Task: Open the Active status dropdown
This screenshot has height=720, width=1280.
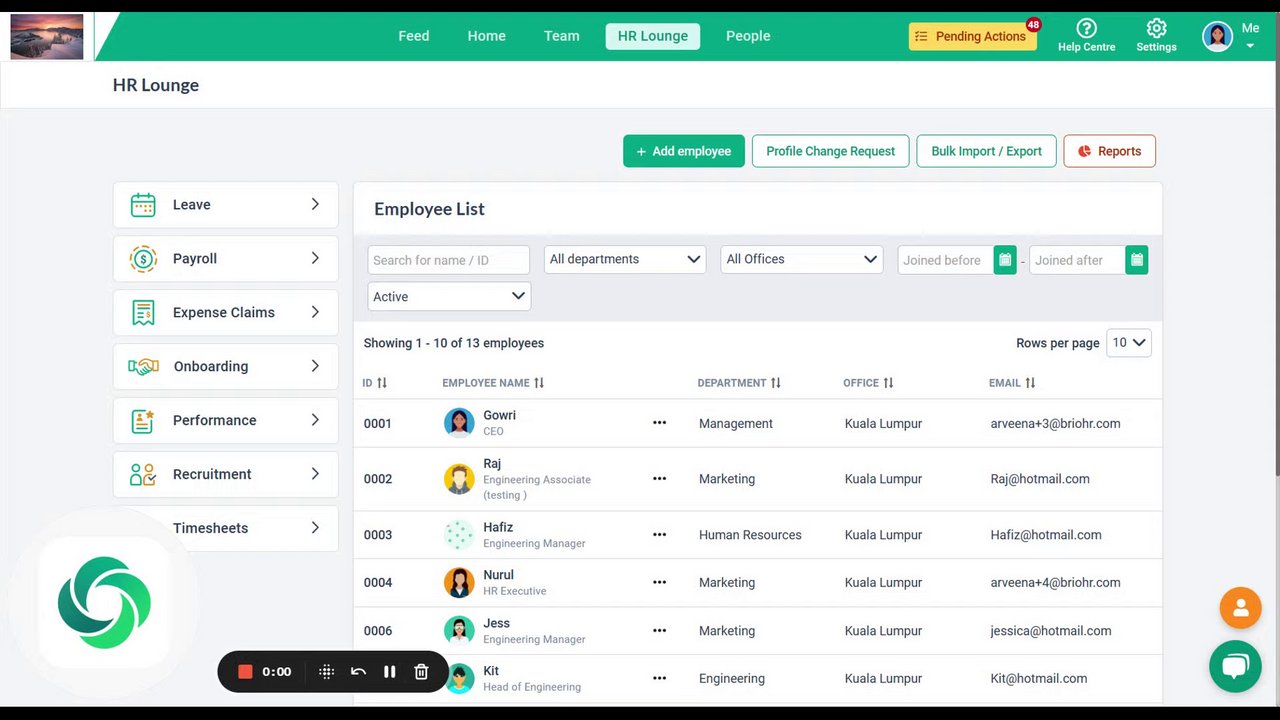Action: click(449, 297)
